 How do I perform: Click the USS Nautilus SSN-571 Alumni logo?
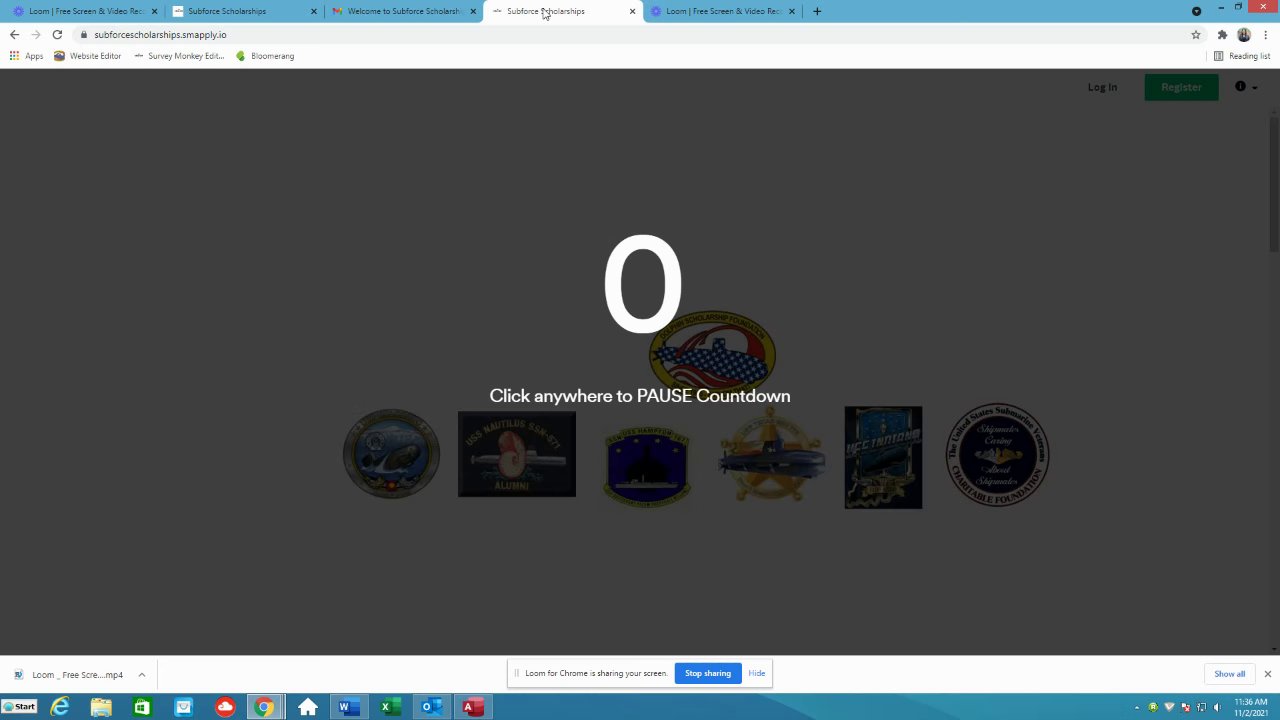click(x=517, y=454)
